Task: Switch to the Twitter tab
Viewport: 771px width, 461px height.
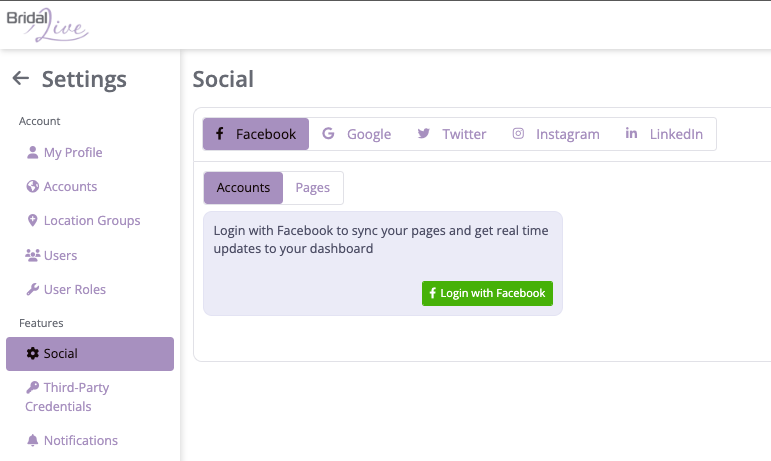Action: [x=451, y=134]
